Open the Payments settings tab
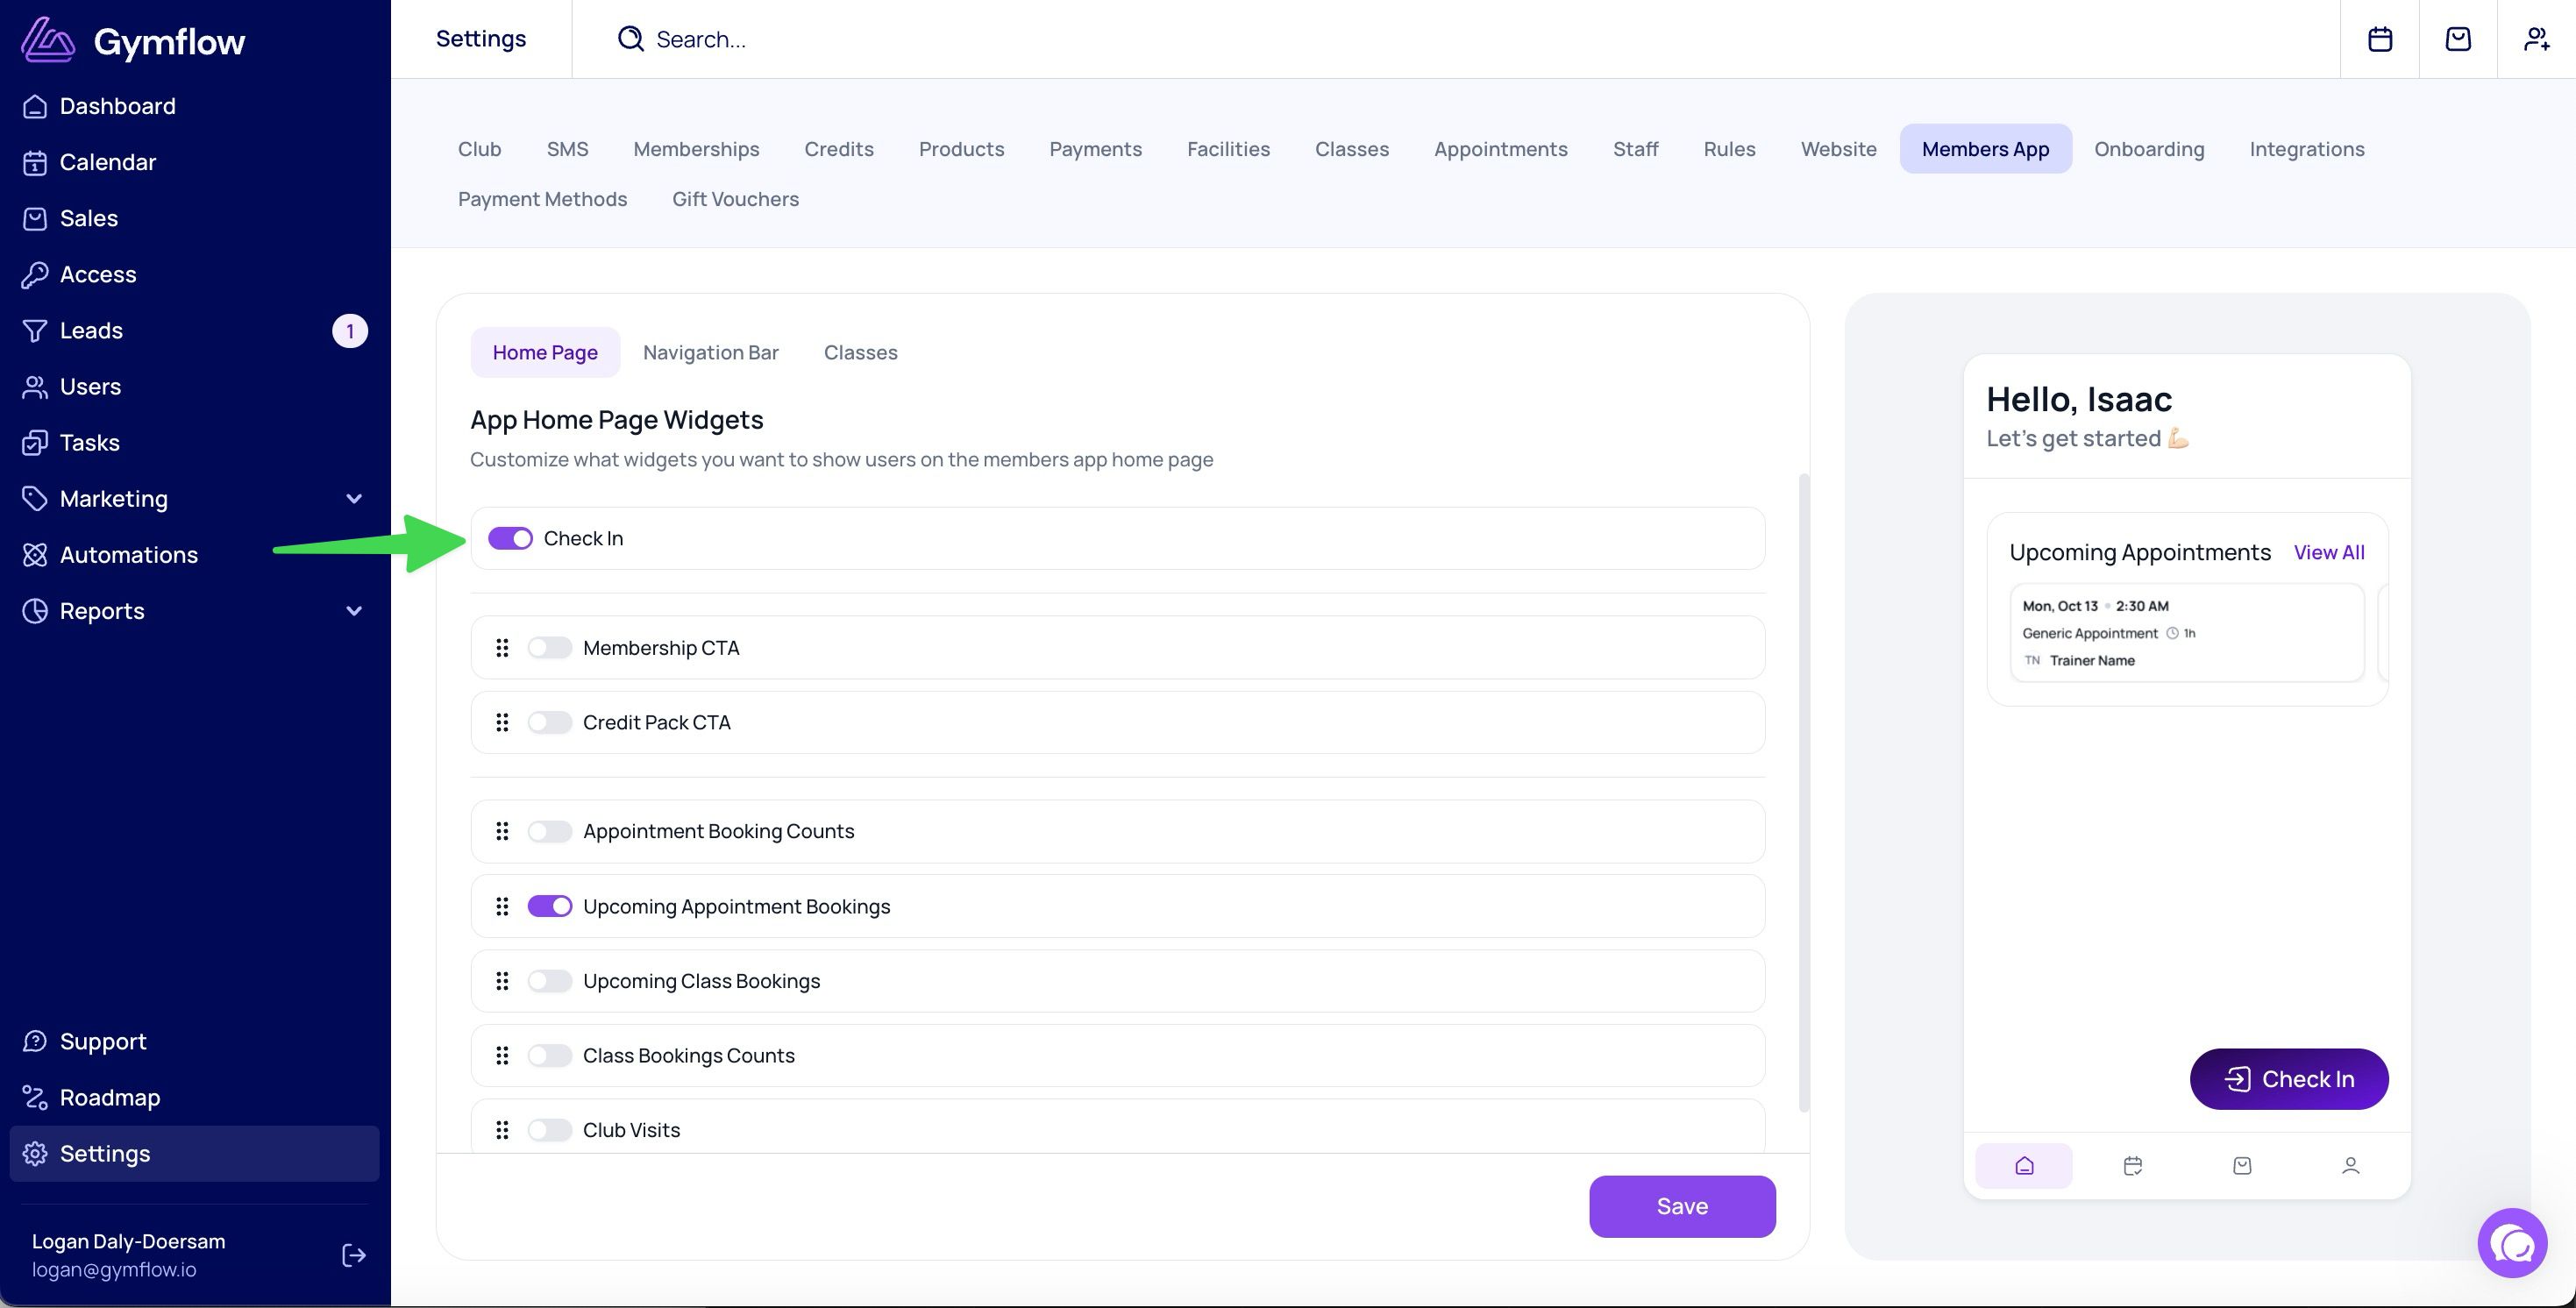This screenshot has height=1308, width=2576. tap(1095, 149)
